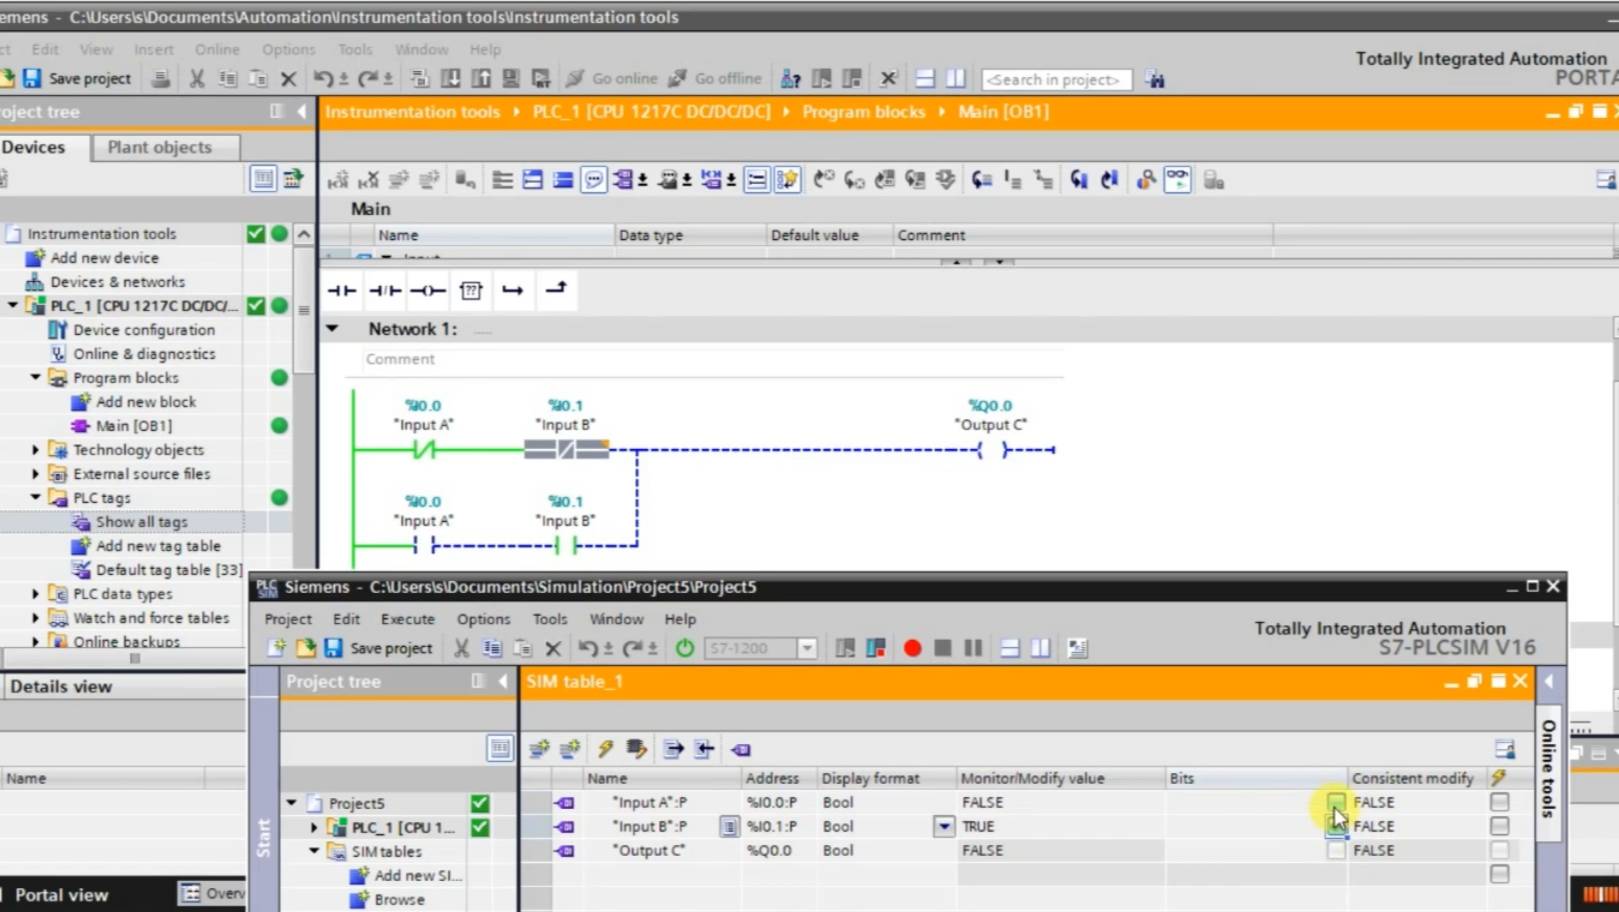The width and height of the screenshot is (1619, 912).
Task: Switch to Portal view
Action: (61, 894)
